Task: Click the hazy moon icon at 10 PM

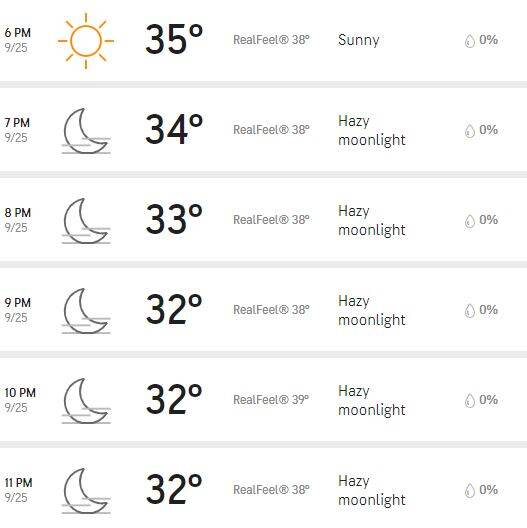Action: [x=86, y=401]
